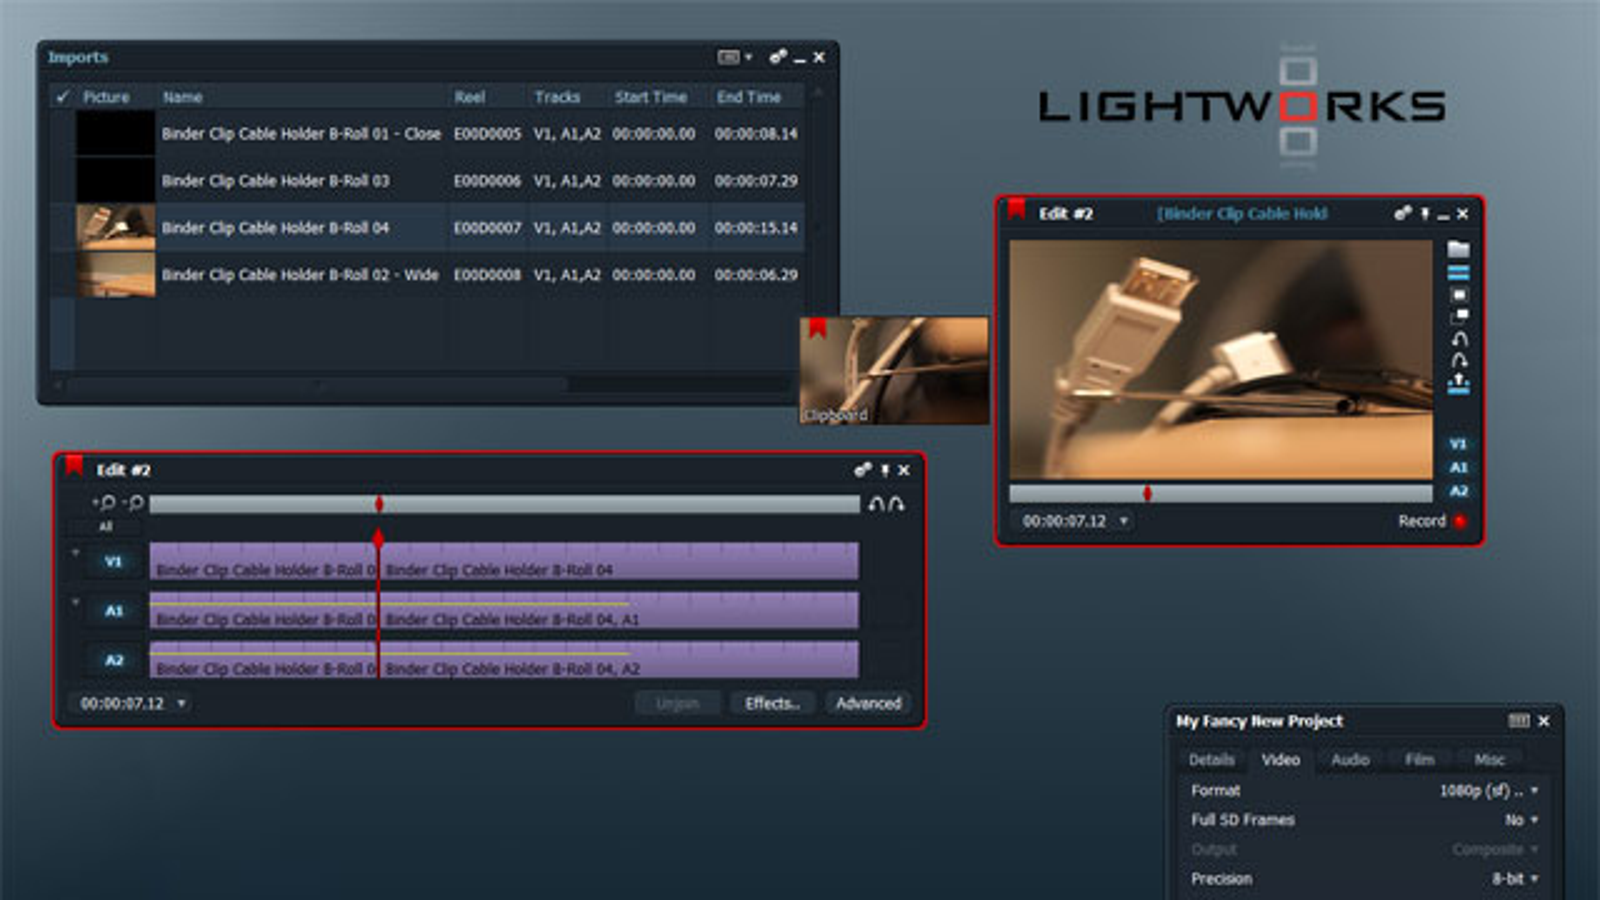The image size is (1600, 900).
Task: Click the checkmark column header in Imports
Action: (x=63, y=97)
